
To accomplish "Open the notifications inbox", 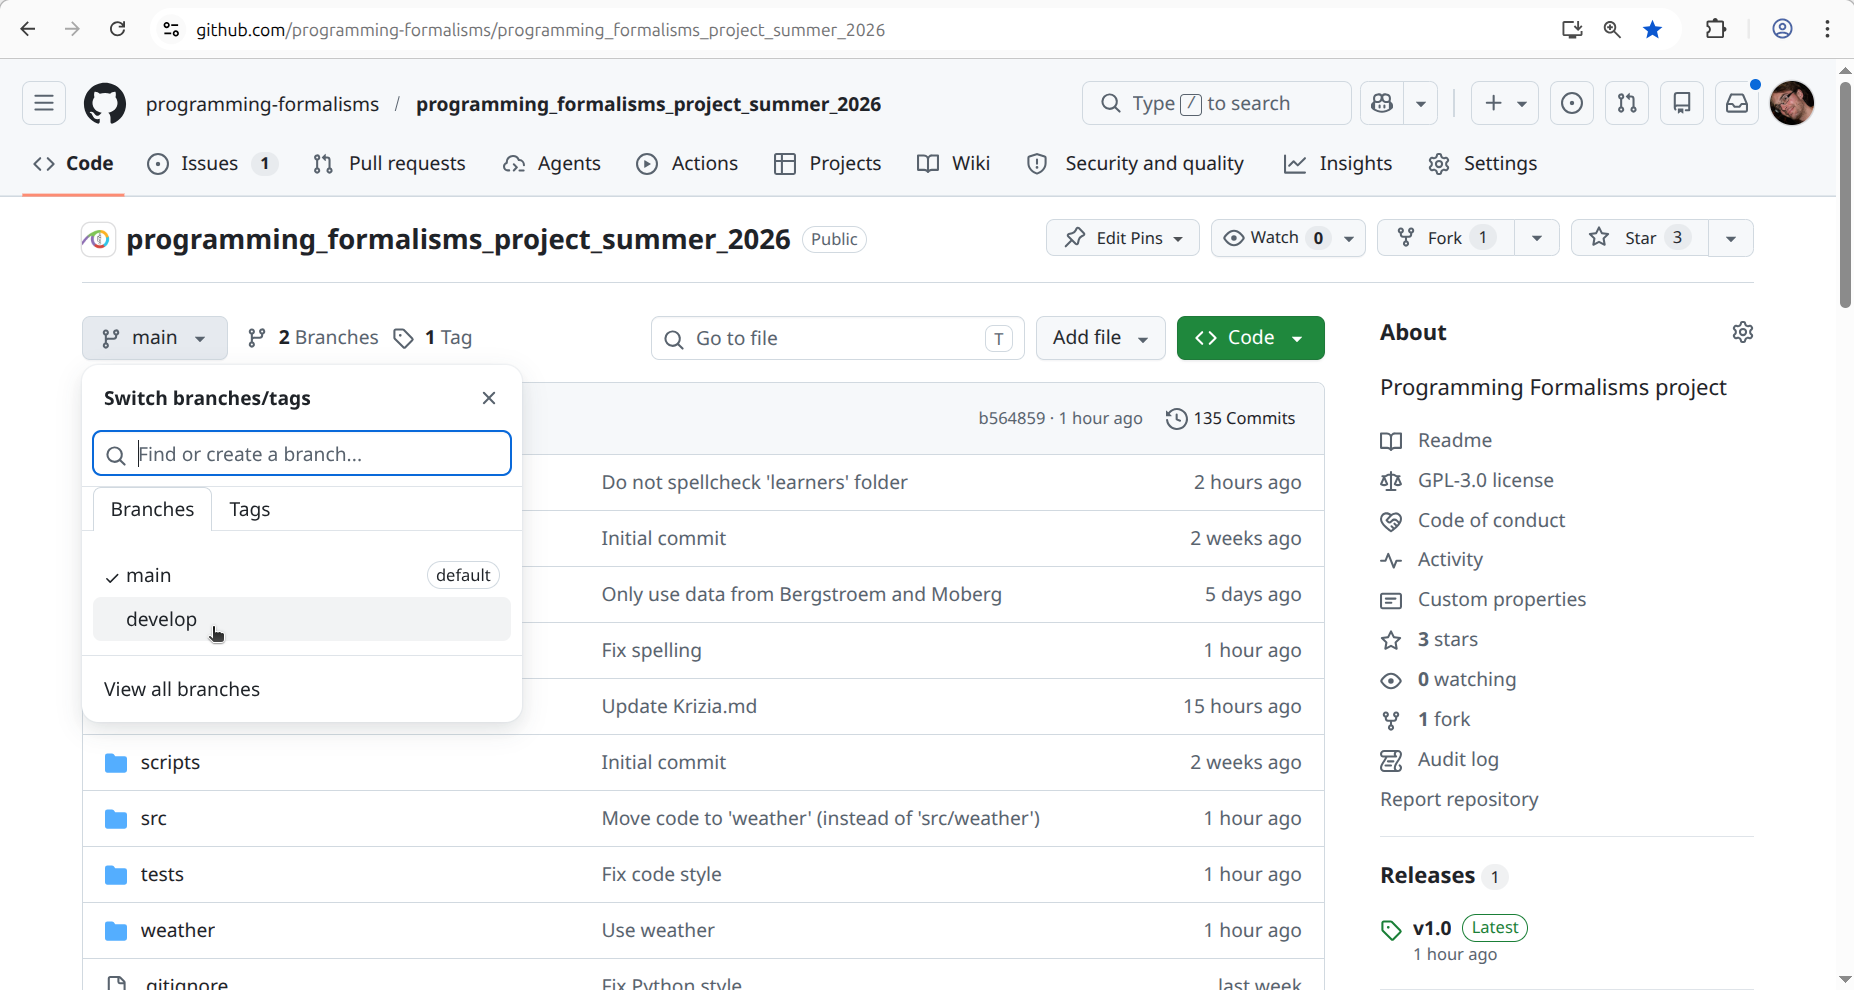I will [1737, 103].
